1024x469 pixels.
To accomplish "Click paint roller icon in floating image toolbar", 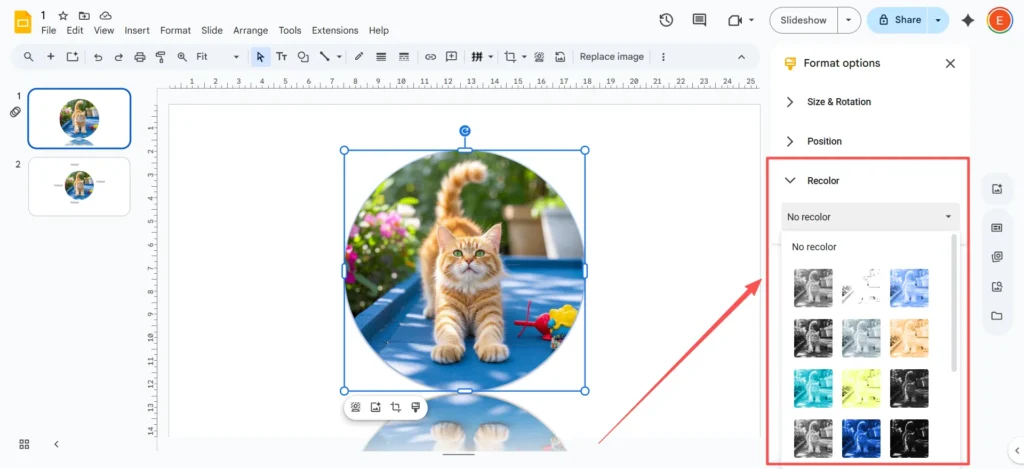I will (415, 407).
